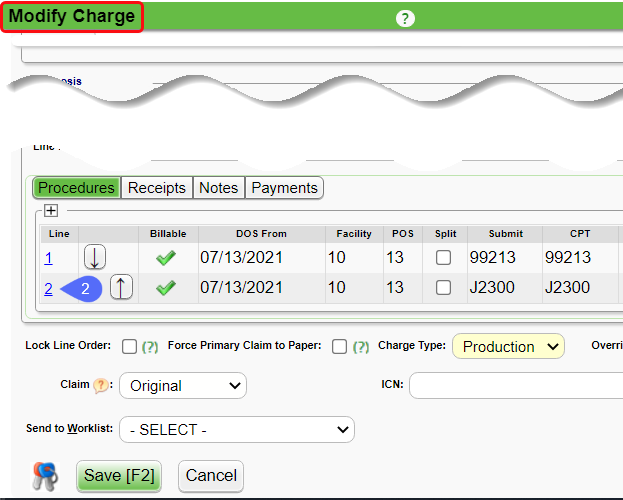
Task: Expand the Claim Original dropdown
Action: [182, 385]
